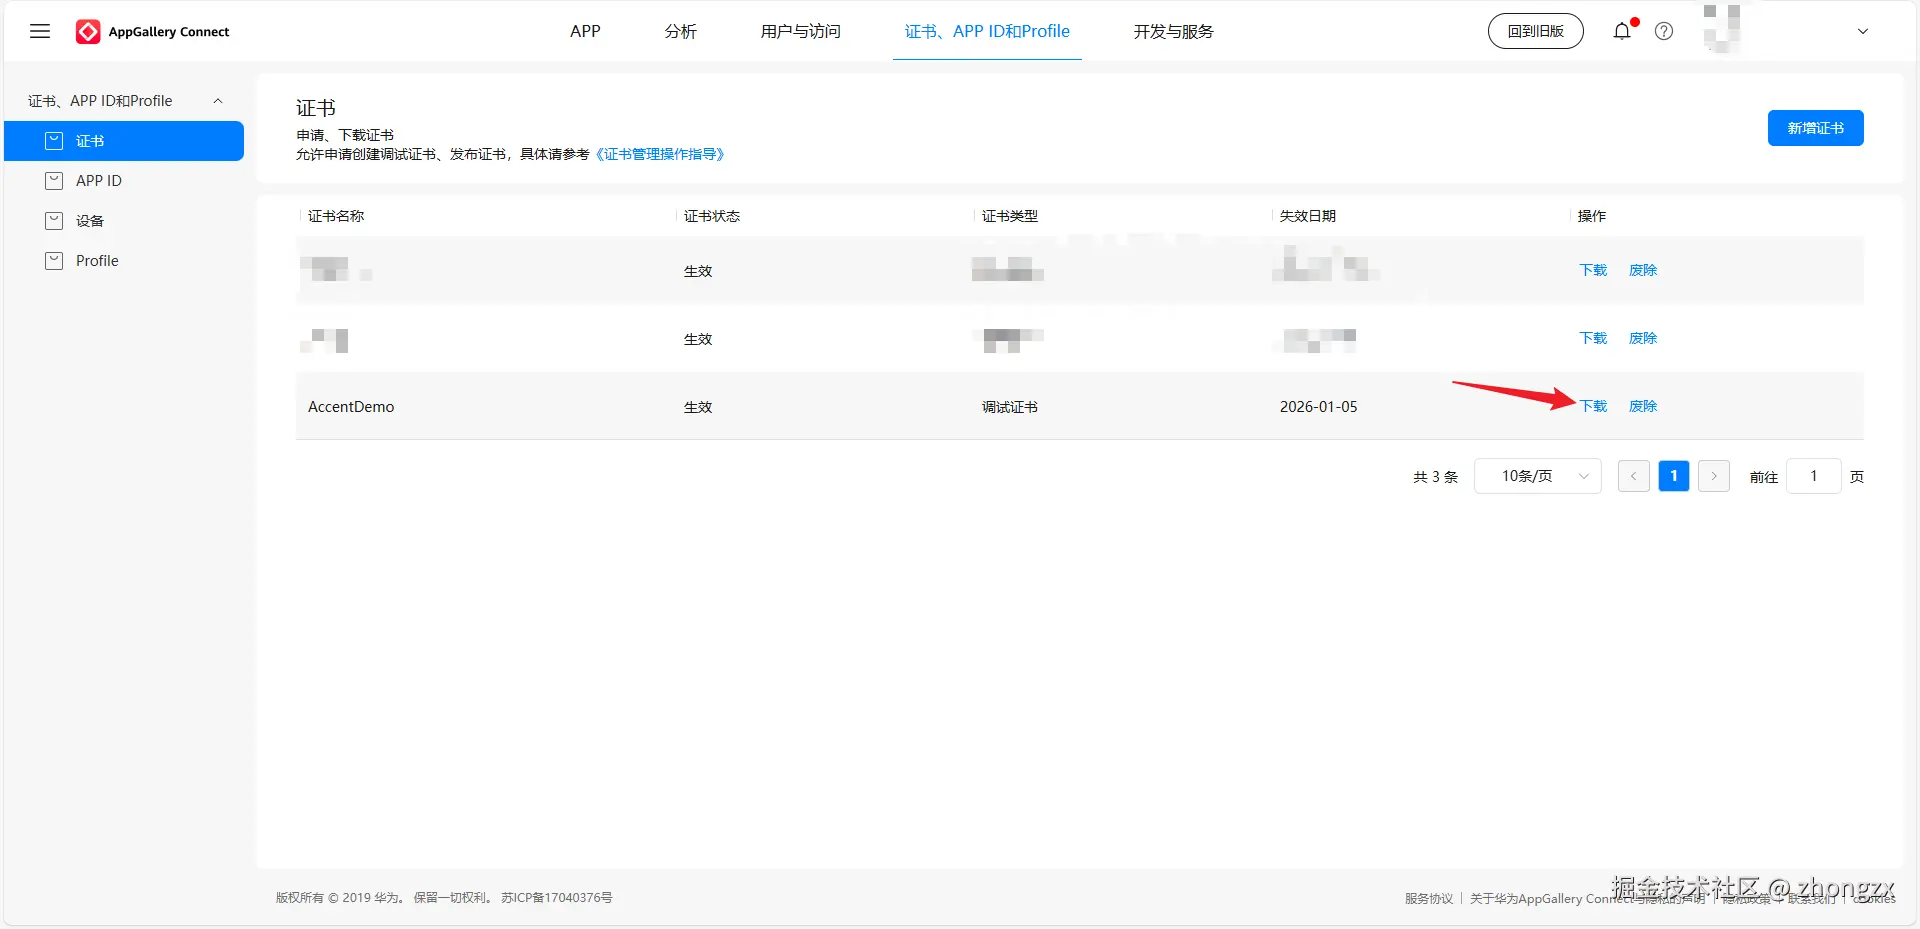Expand the account dropdown at top right
The image size is (1920, 929).
click(1863, 31)
